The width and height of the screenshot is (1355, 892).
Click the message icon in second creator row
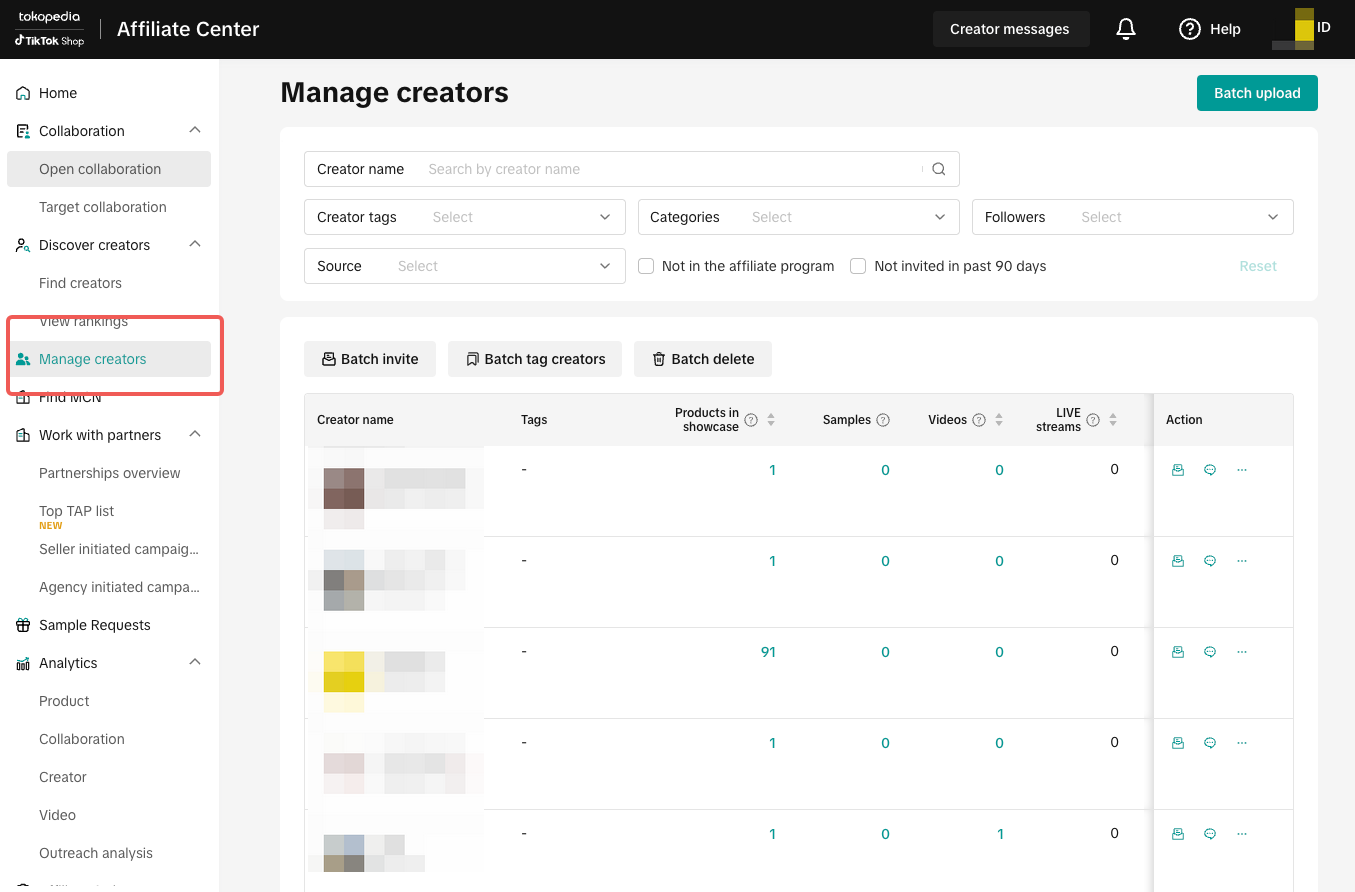point(1210,561)
